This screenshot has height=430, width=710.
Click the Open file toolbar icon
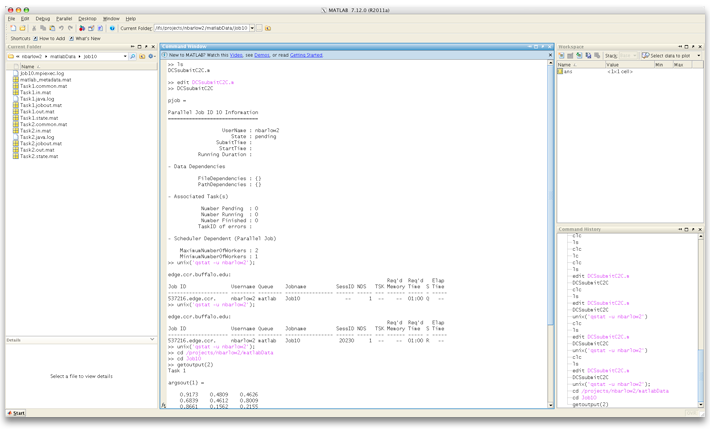[x=21, y=28]
